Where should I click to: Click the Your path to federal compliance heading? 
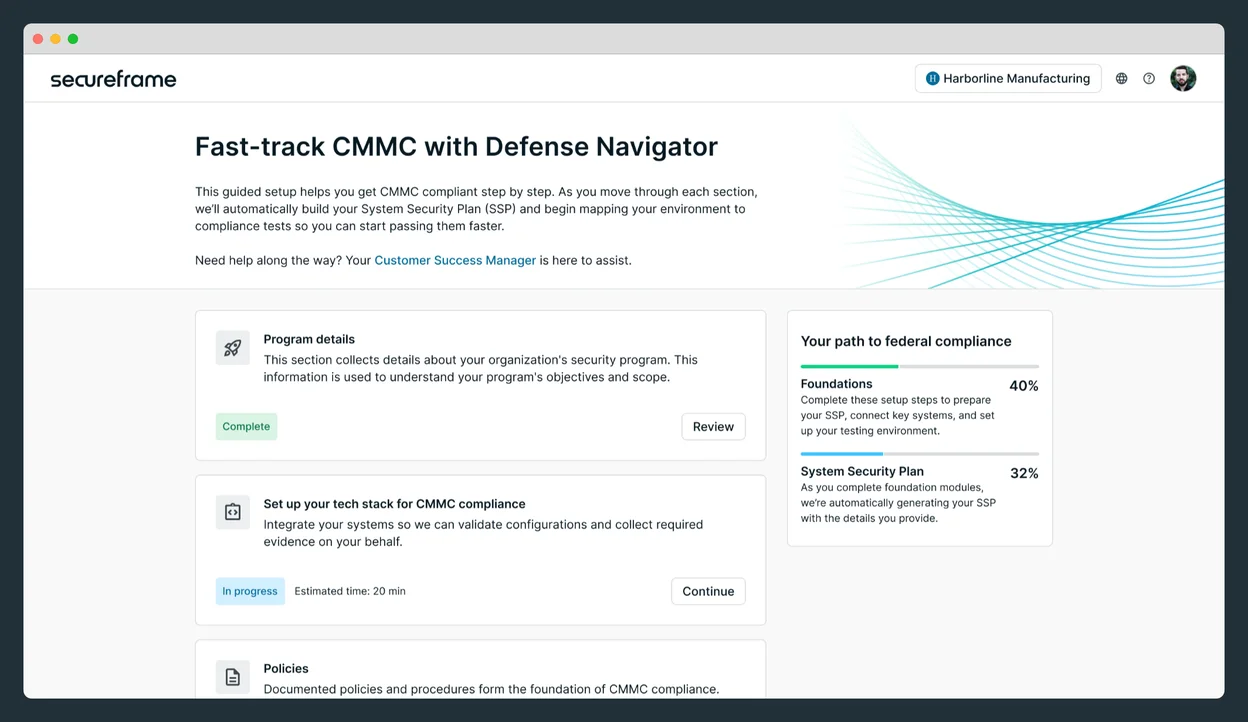tap(906, 341)
